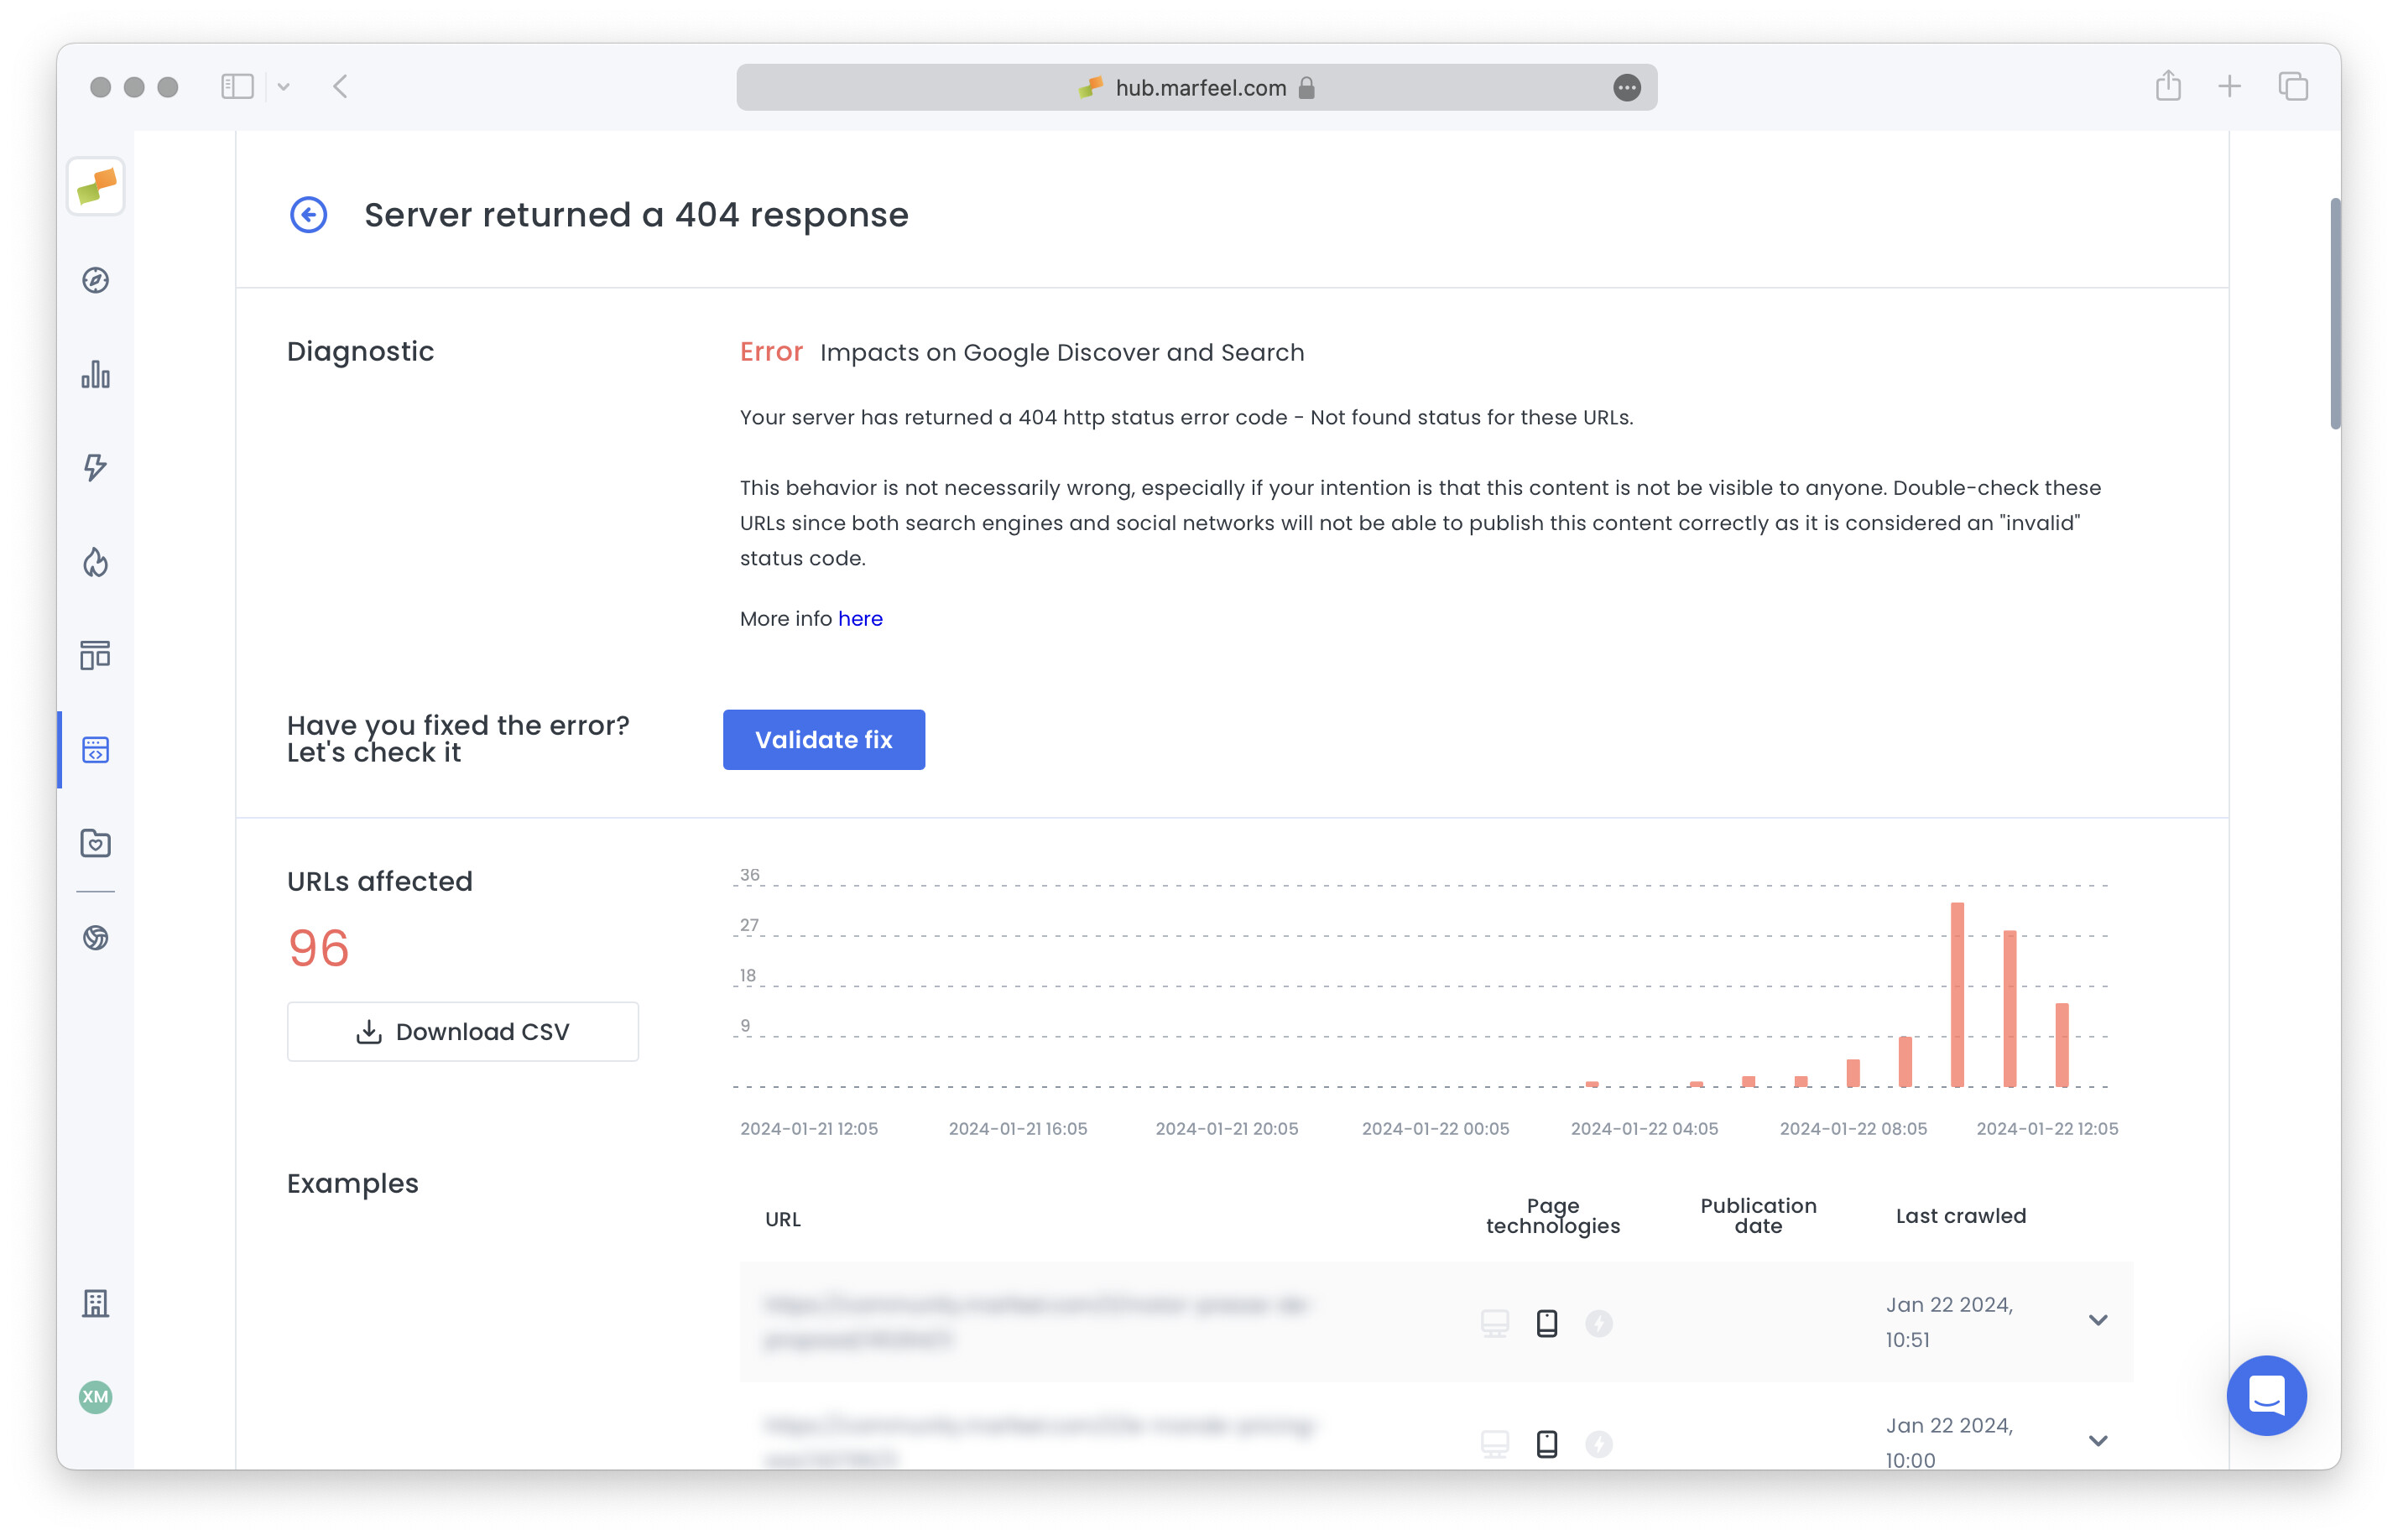Expand details of the first example URL
Screen dimensions: 2398x1540
tap(2098, 1320)
